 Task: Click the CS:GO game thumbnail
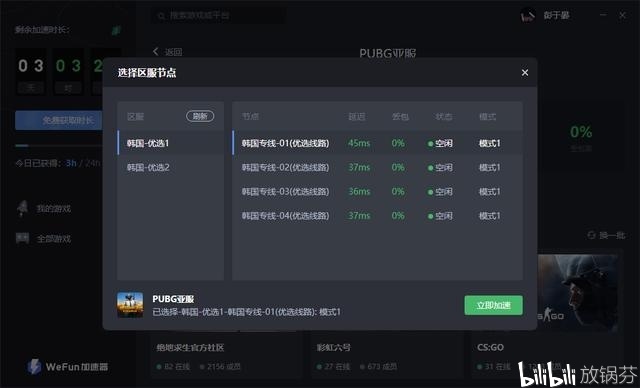click(578, 292)
